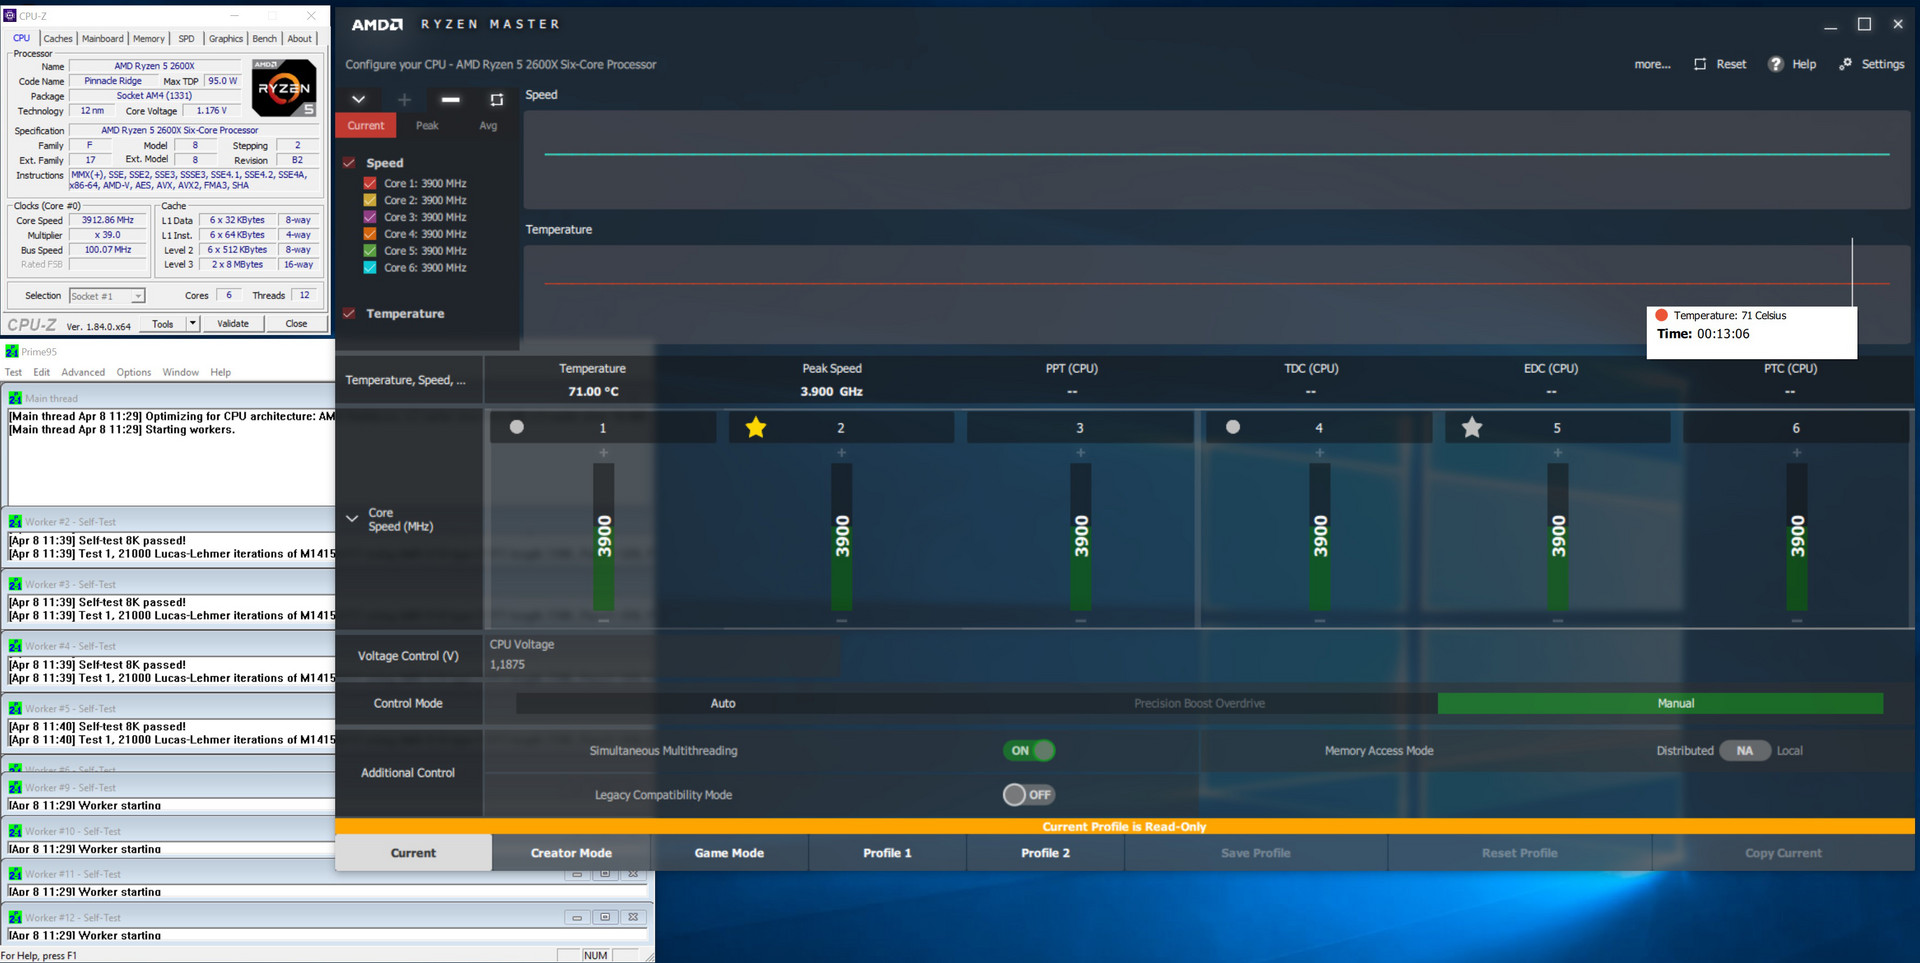This screenshot has height=963, width=1920.
Task: Click core 2 speed slider bar
Action: pyautogui.click(x=842, y=537)
